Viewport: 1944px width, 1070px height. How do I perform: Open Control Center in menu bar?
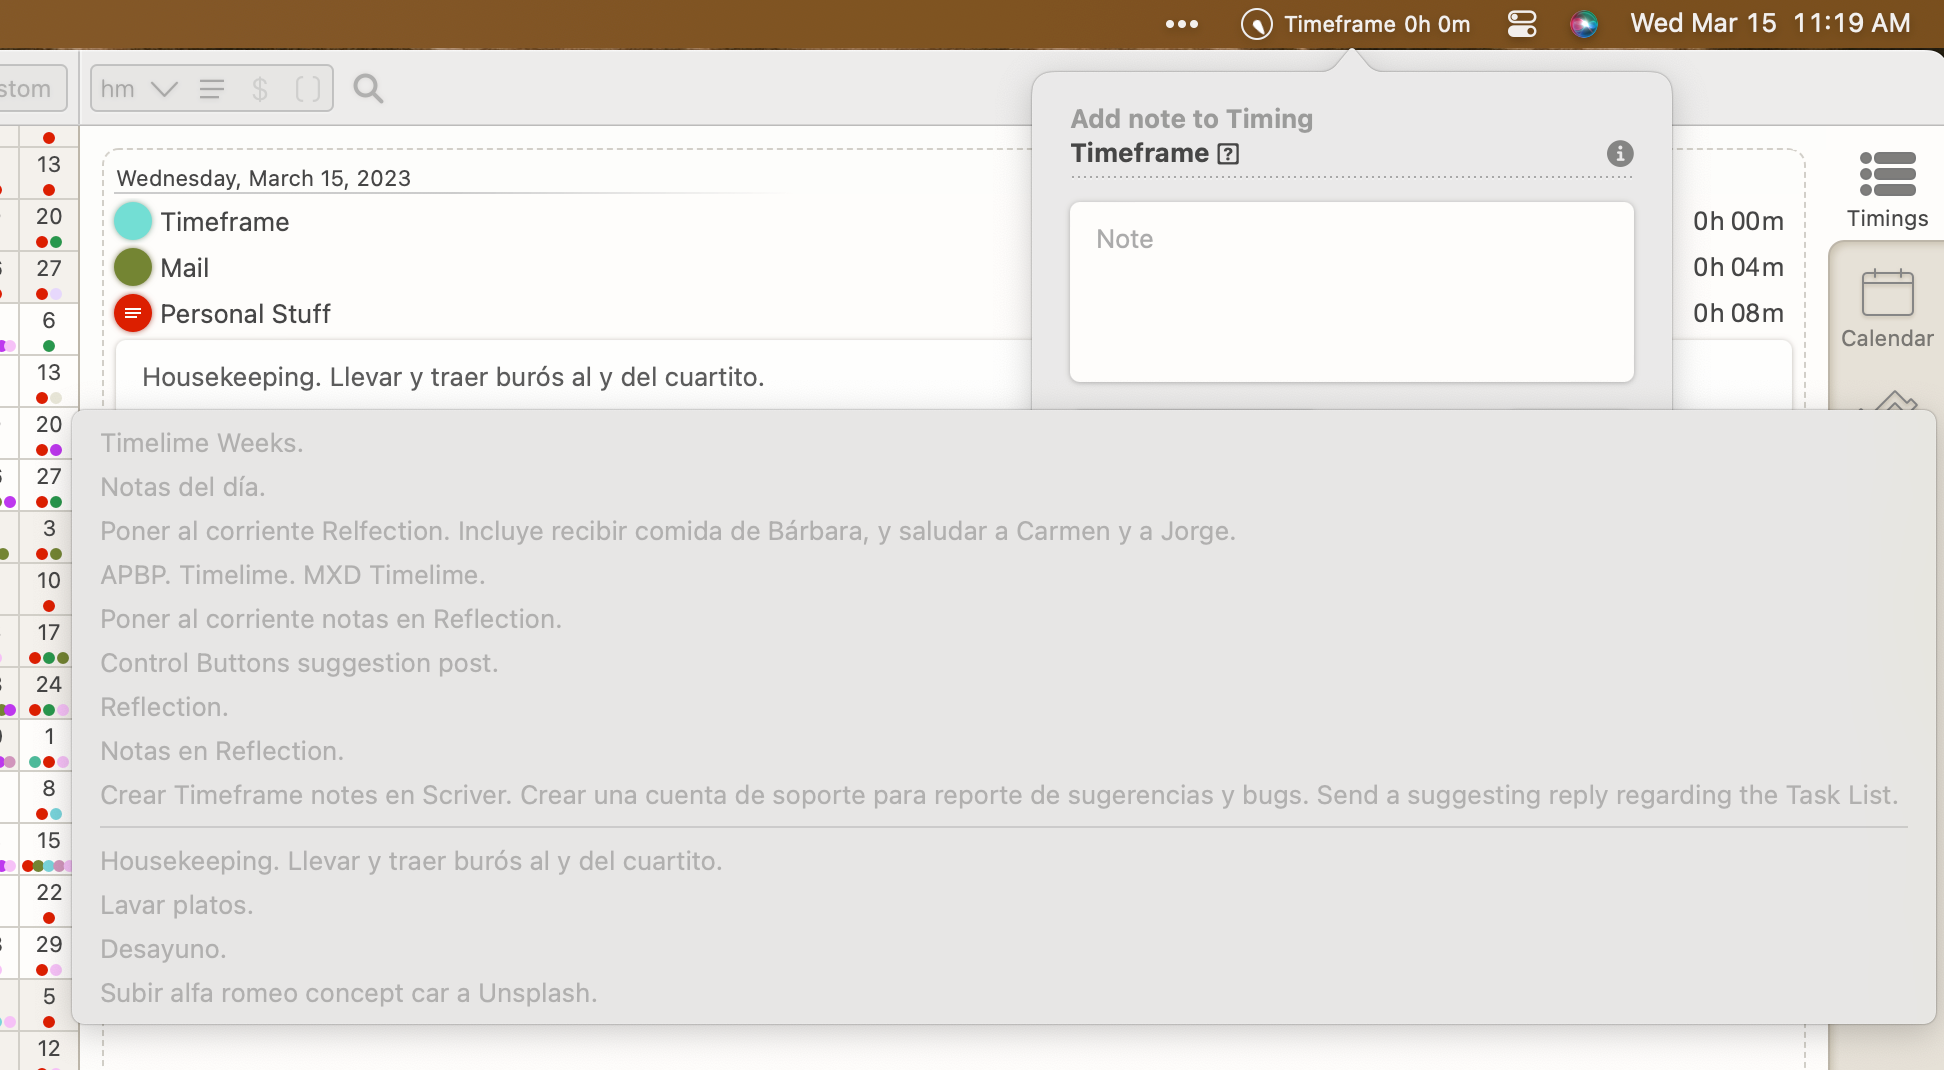(x=1521, y=24)
